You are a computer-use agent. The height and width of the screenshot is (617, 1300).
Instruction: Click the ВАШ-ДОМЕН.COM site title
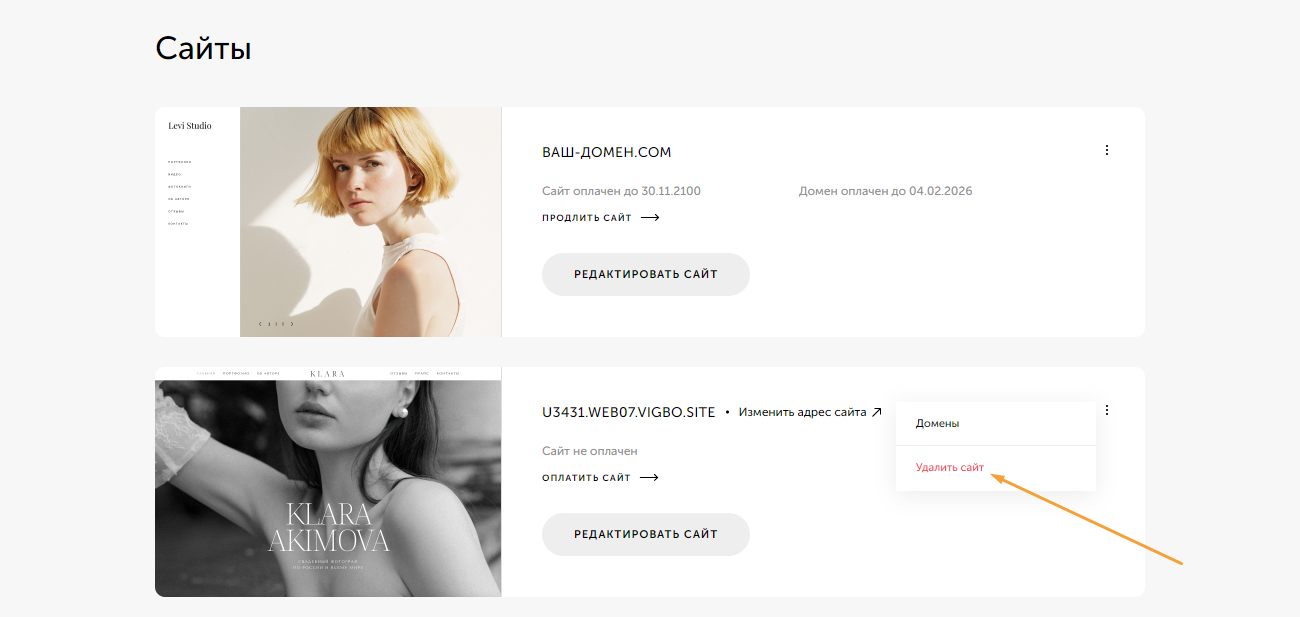606,152
